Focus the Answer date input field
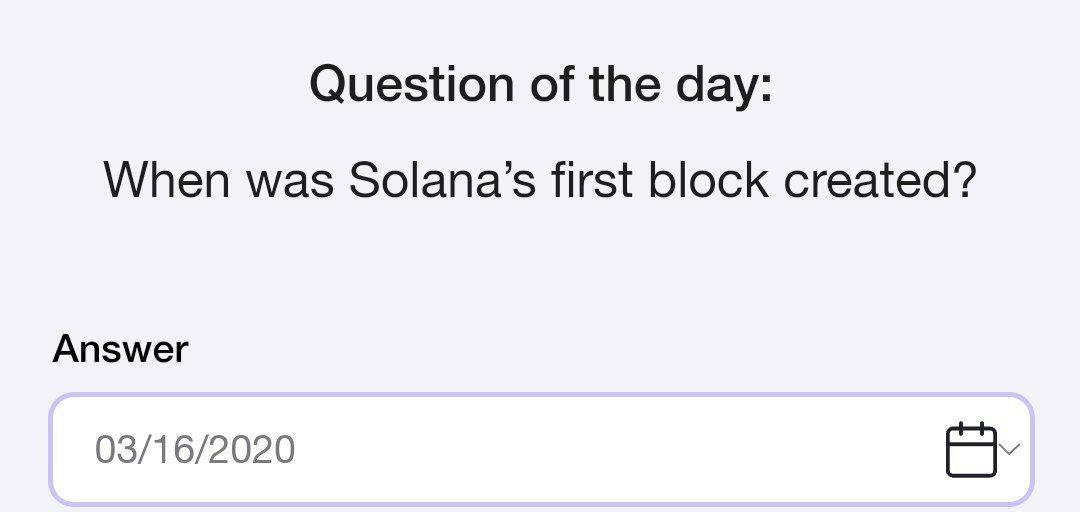The width and height of the screenshot is (1080, 512). coord(541,449)
